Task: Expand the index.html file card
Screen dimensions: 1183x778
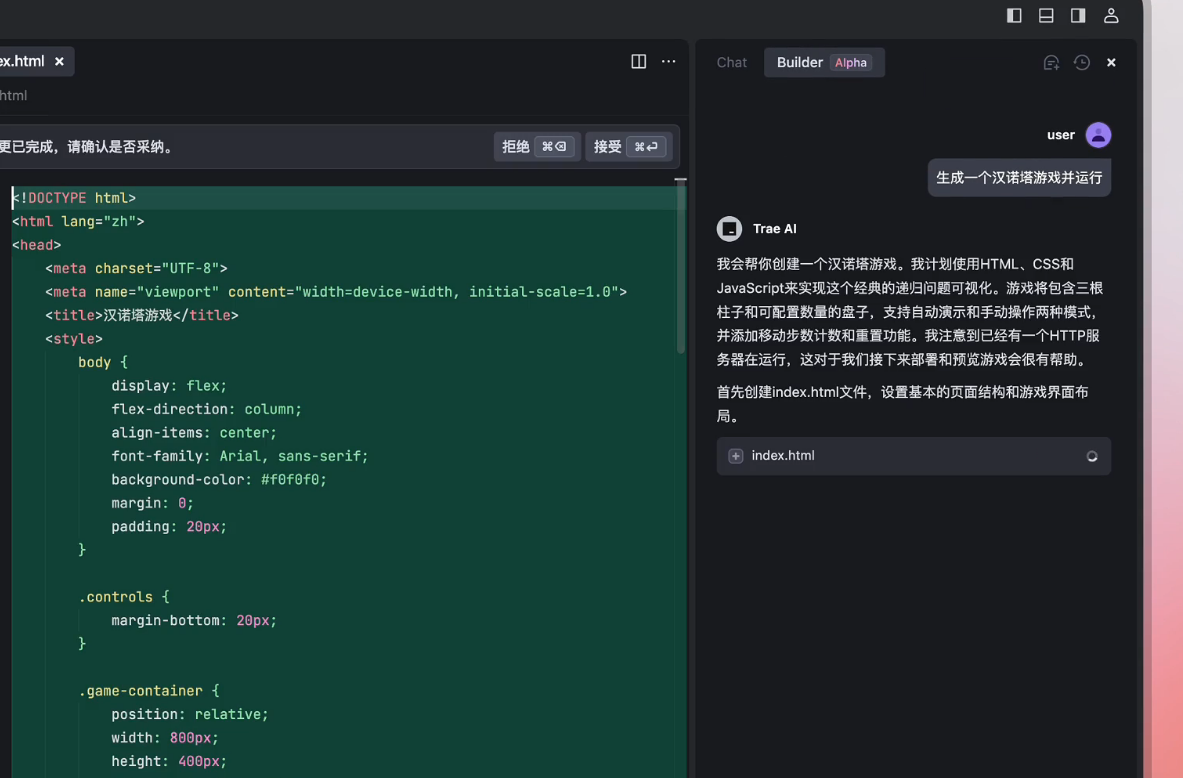Action: 735,455
